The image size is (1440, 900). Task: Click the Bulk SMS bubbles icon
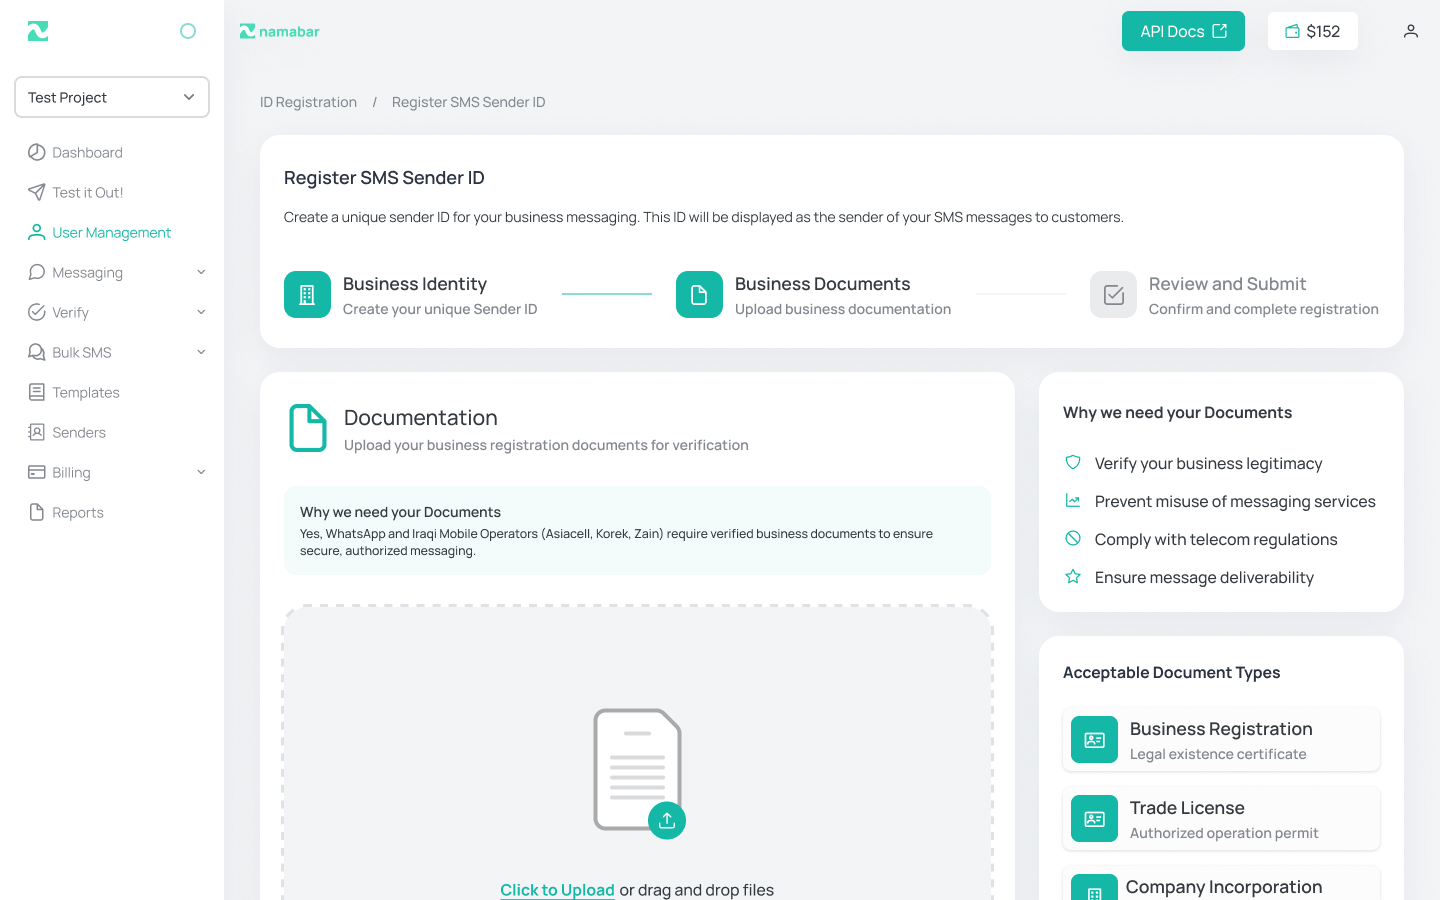[x=37, y=352]
